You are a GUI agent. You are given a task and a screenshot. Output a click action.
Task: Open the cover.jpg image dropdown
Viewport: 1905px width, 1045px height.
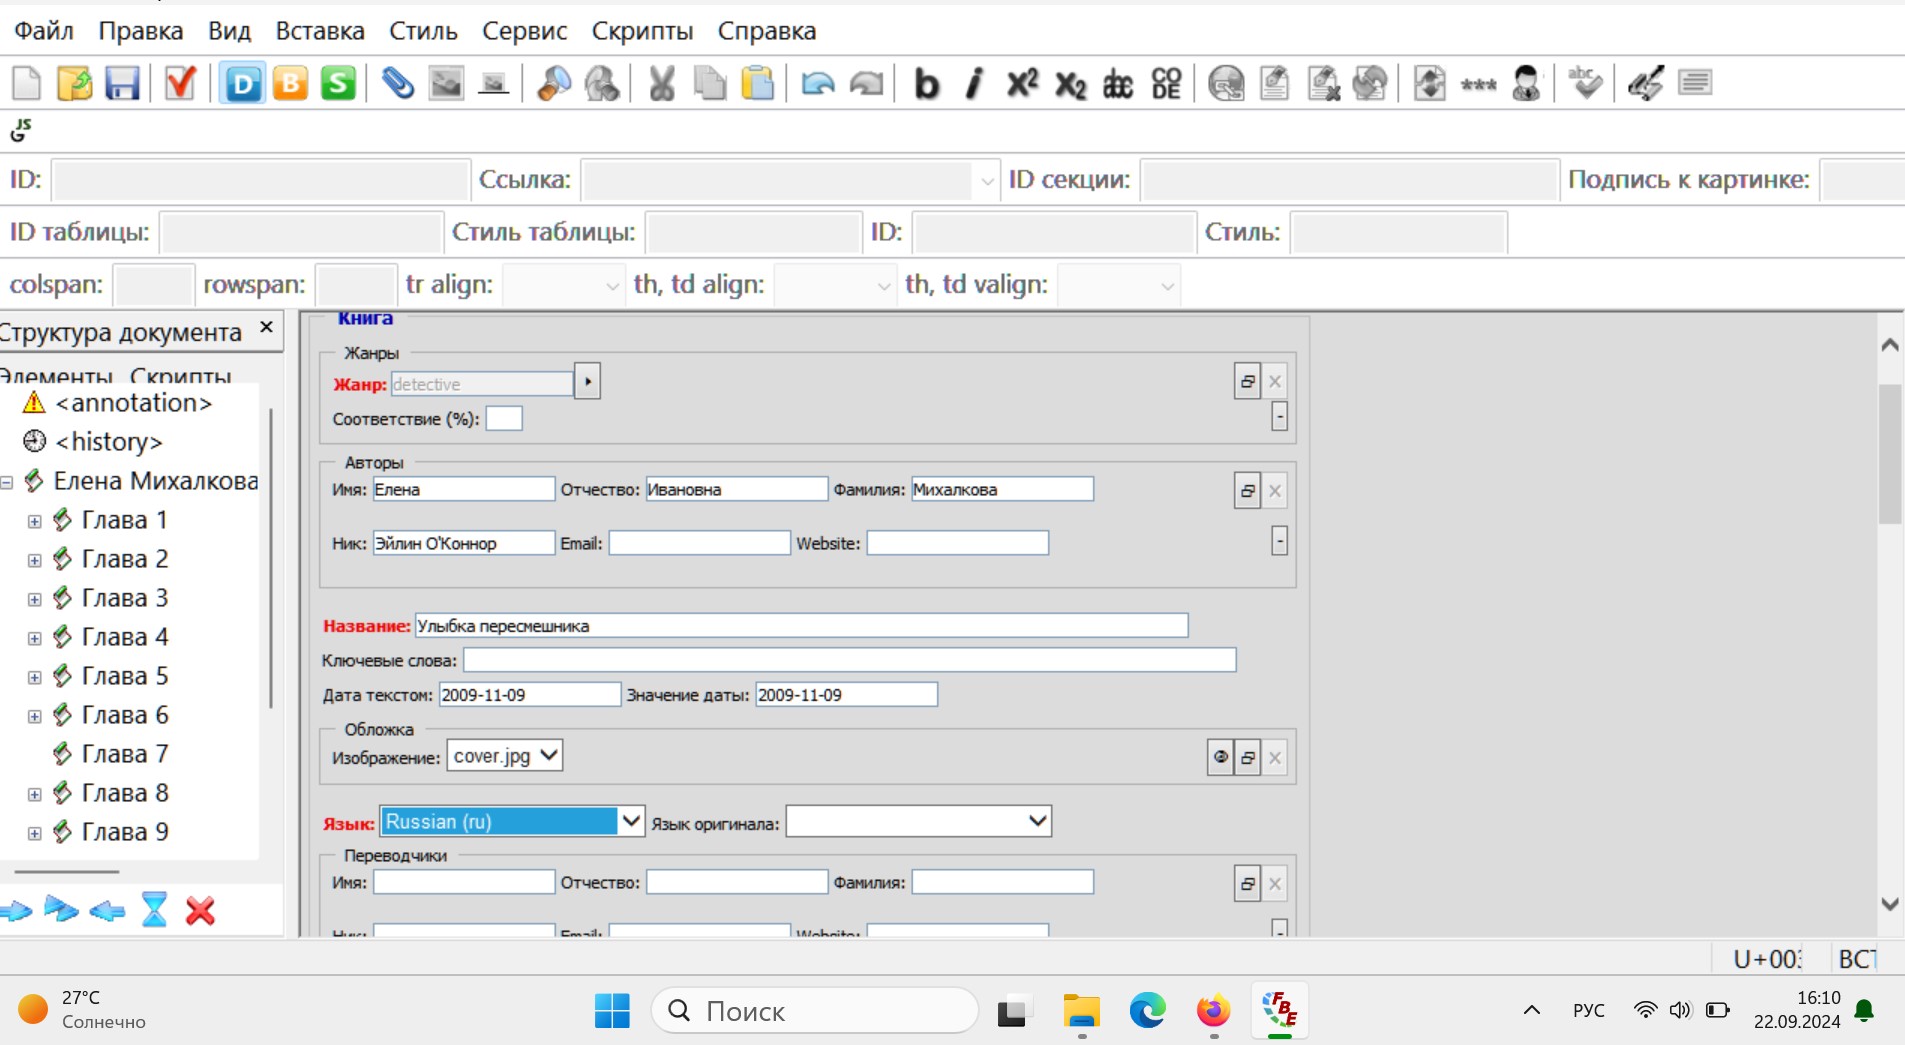click(x=505, y=756)
